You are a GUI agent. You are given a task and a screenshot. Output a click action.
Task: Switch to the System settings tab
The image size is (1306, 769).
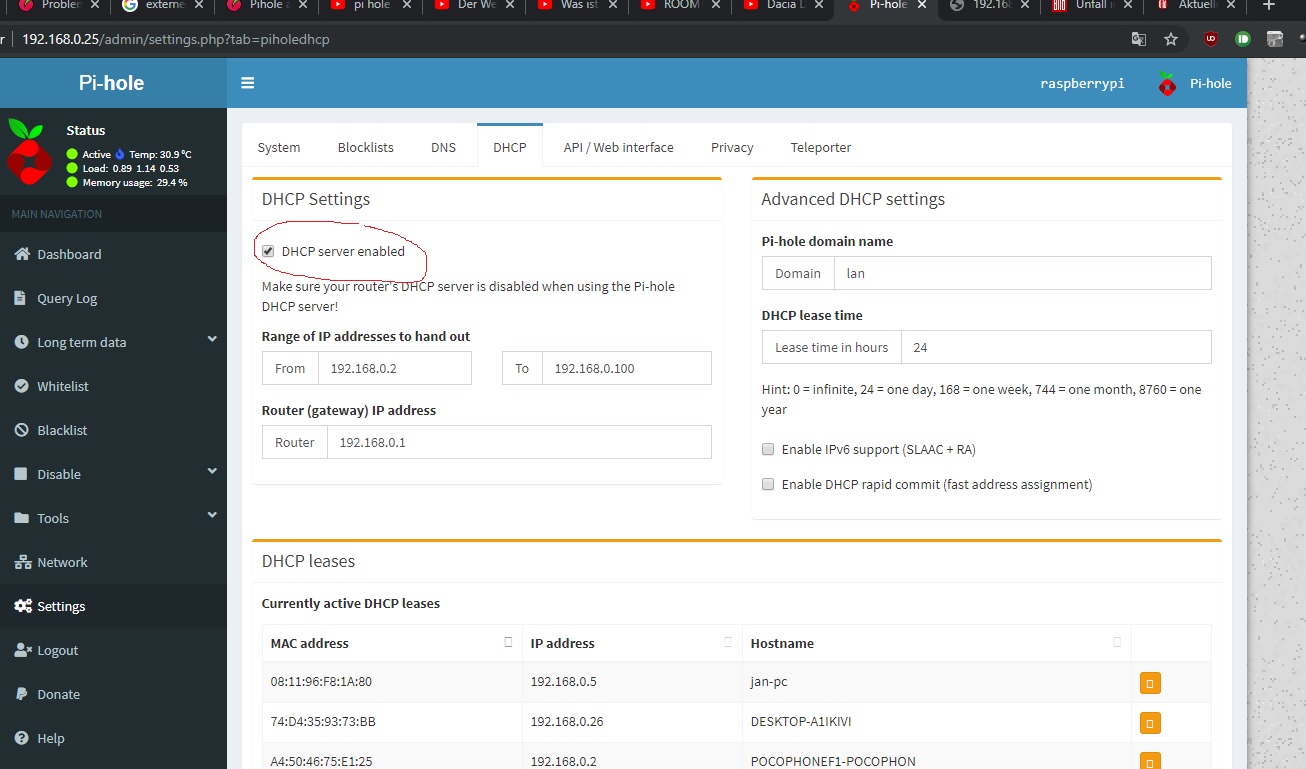[279, 147]
